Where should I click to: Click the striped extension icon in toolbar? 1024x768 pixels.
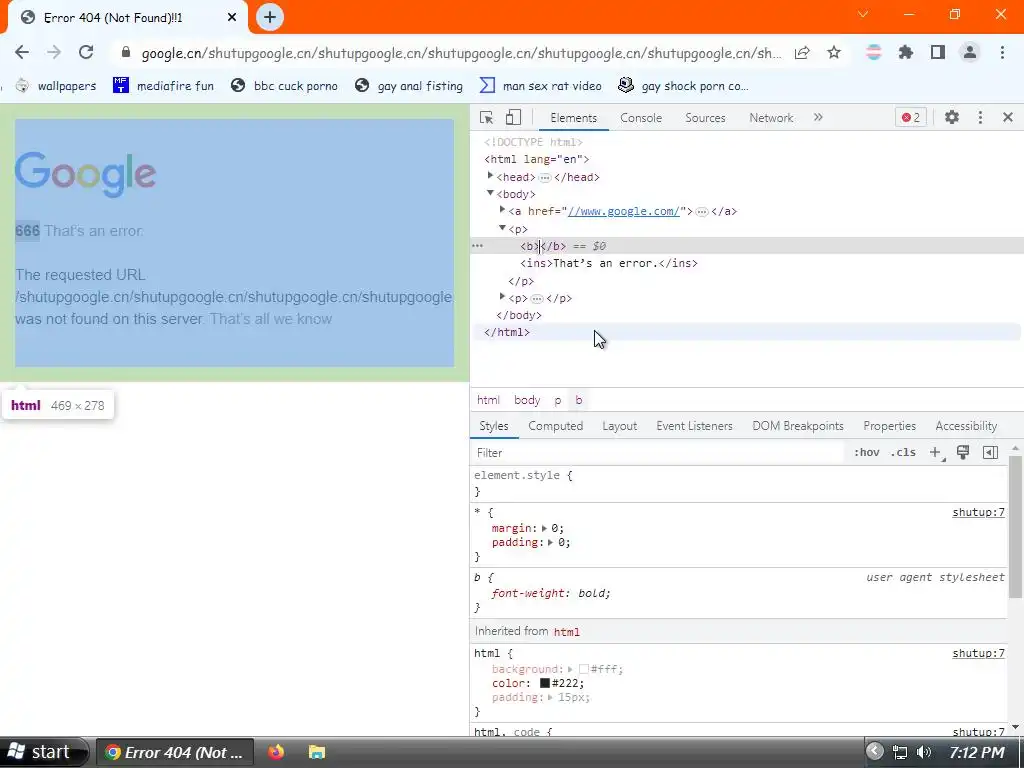pos(874,52)
